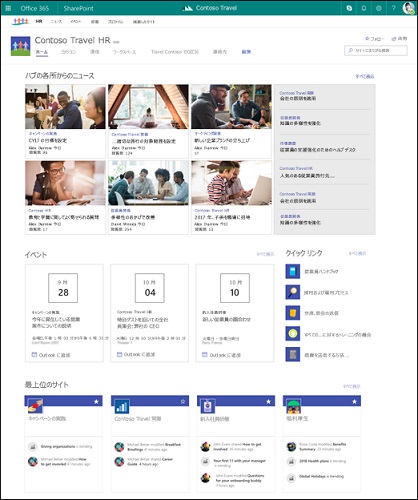Open news image of team meeting at table
Screen dimensions: 418x500
click(148, 183)
